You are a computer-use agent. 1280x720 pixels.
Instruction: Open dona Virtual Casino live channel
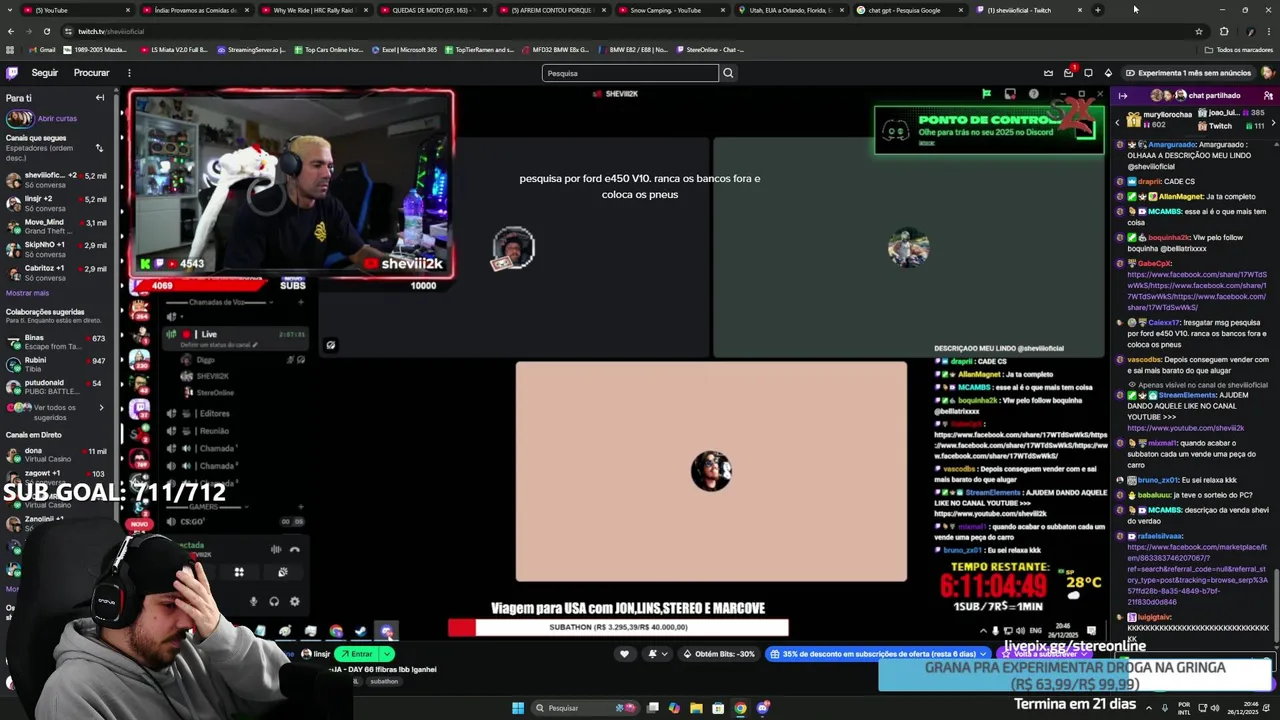(55, 454)
